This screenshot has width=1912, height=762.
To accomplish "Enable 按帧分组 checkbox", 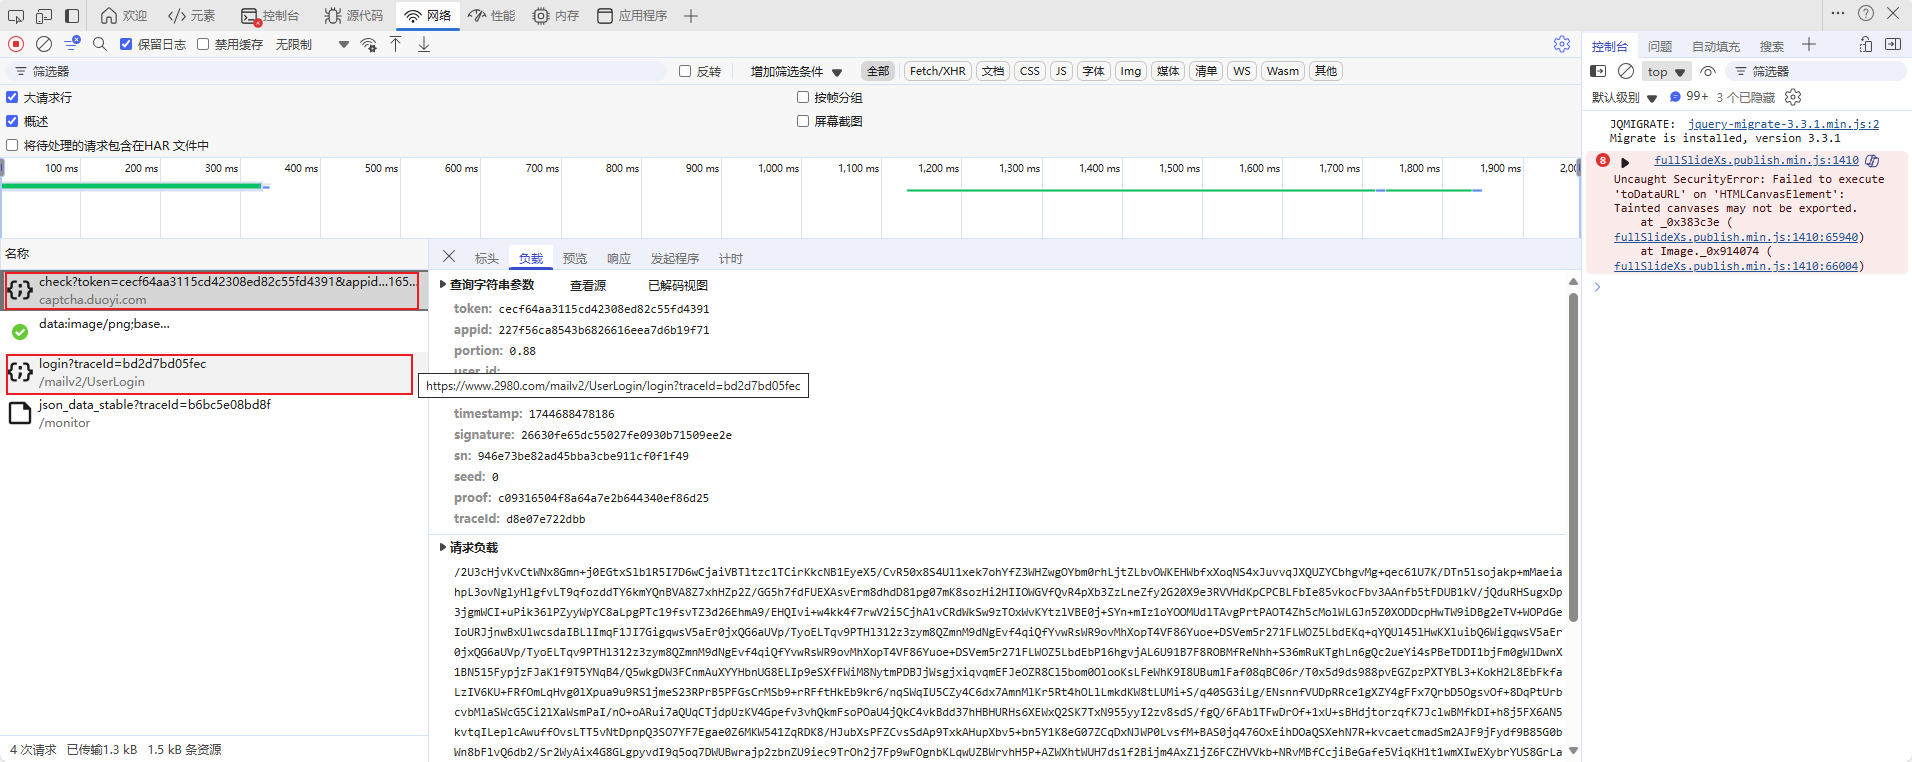I will (x=803, y=97).
